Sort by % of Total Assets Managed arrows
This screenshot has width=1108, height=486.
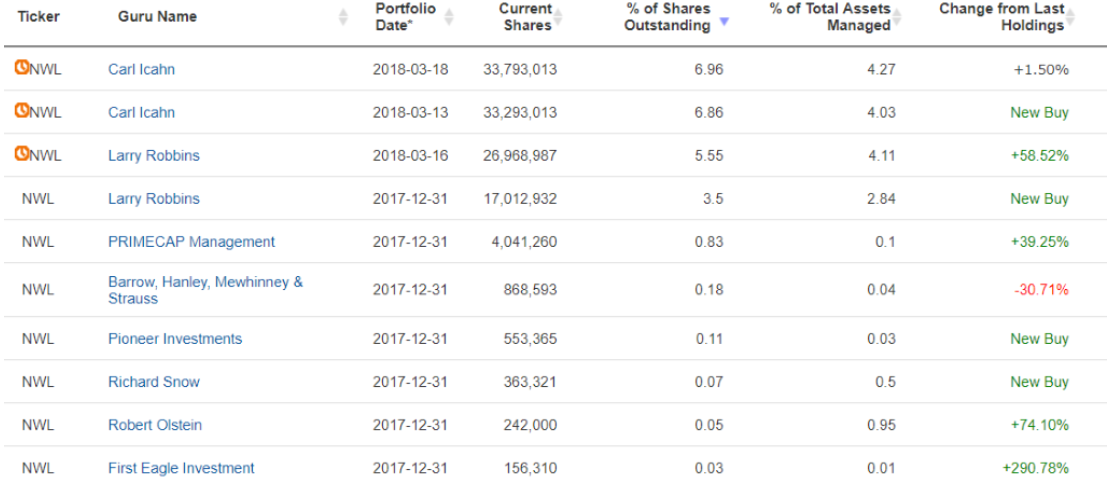[x=896, y=16]
